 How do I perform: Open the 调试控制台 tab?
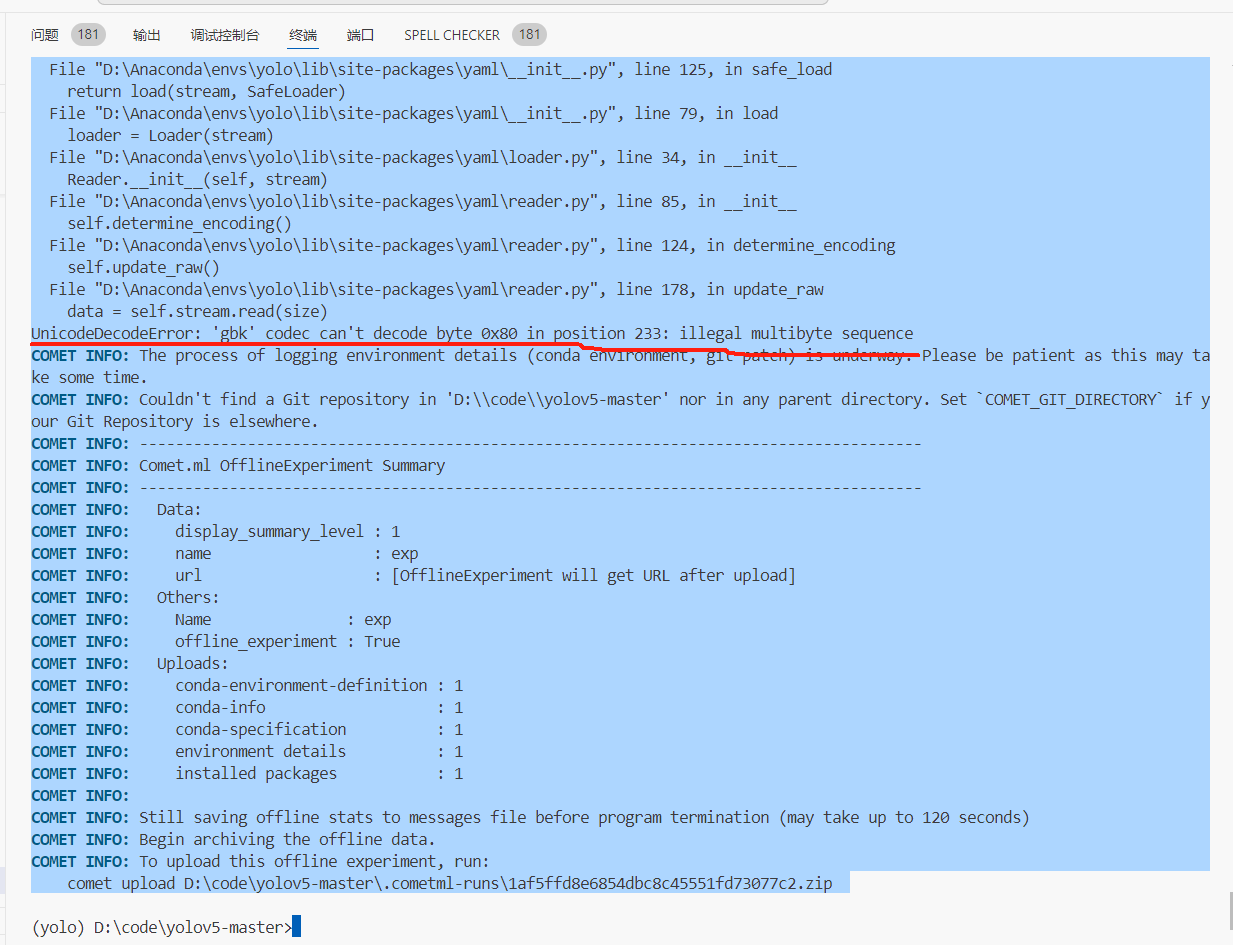click(225, 35)
